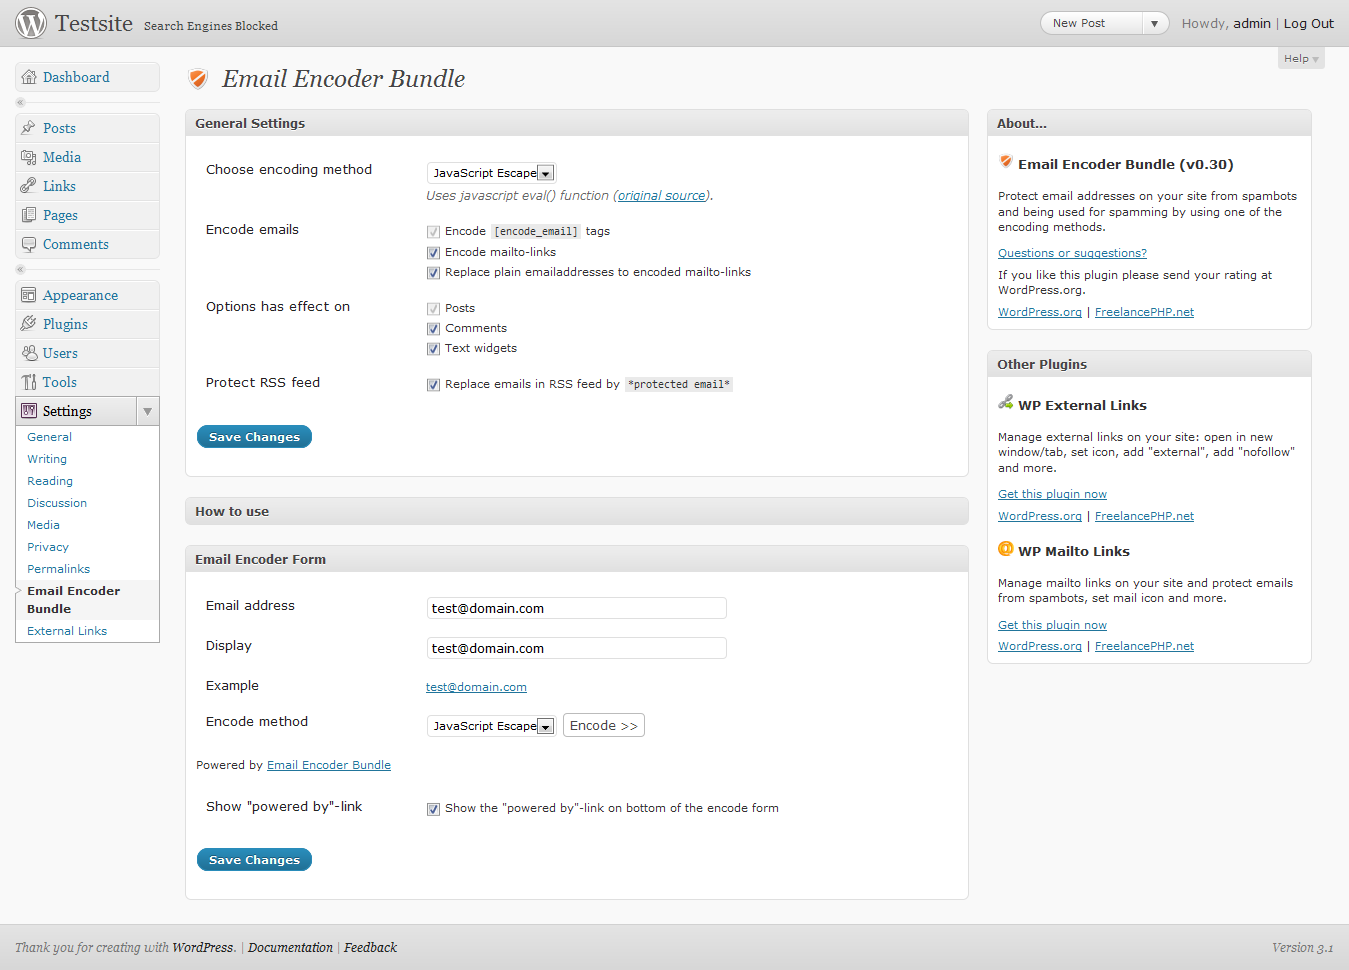
Task: Collapse the General Settings panel header
Action: 577,123
